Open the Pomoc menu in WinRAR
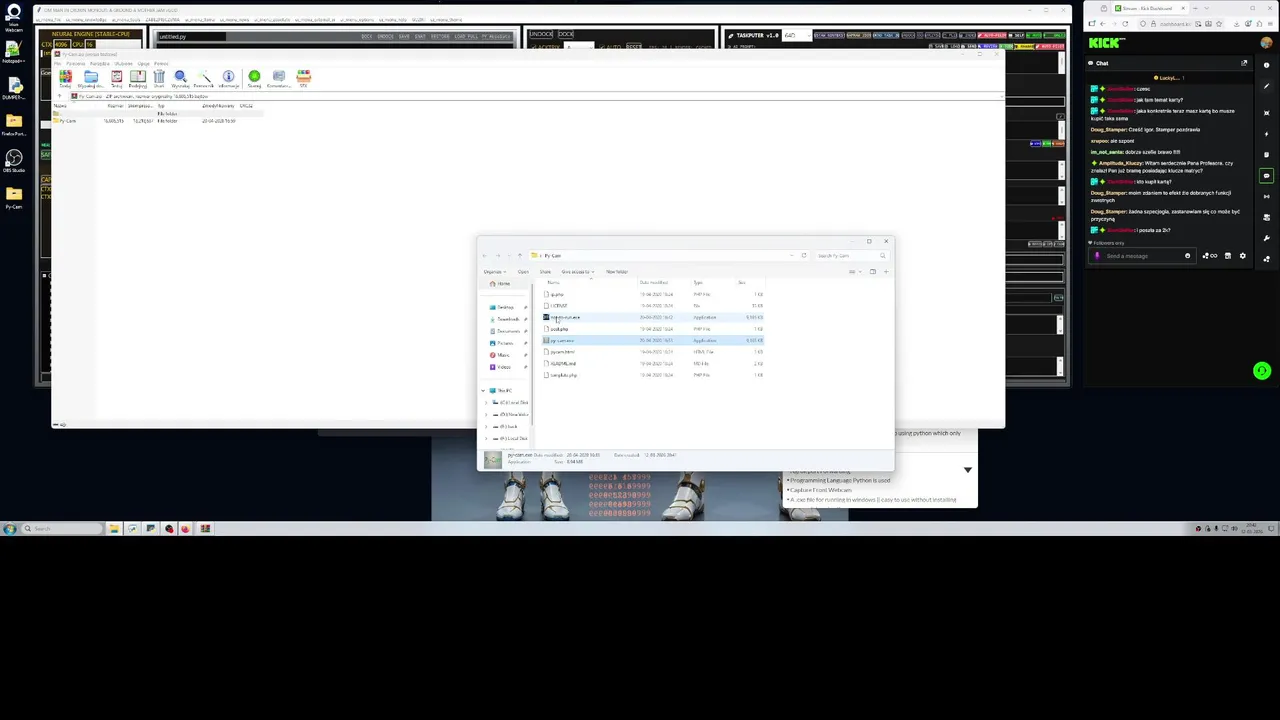The height and width of the screenshot is (720, 1280). (161, 64)
